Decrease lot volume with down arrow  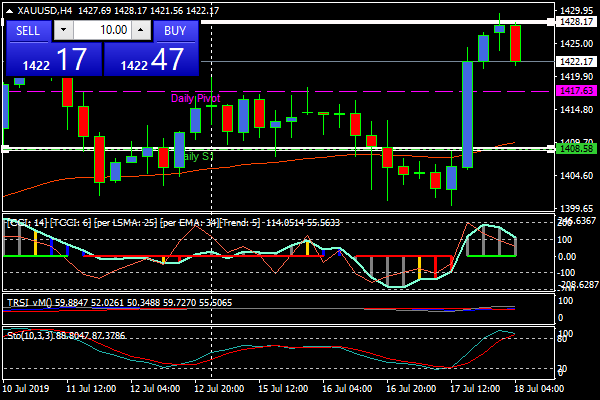point(64,30)
